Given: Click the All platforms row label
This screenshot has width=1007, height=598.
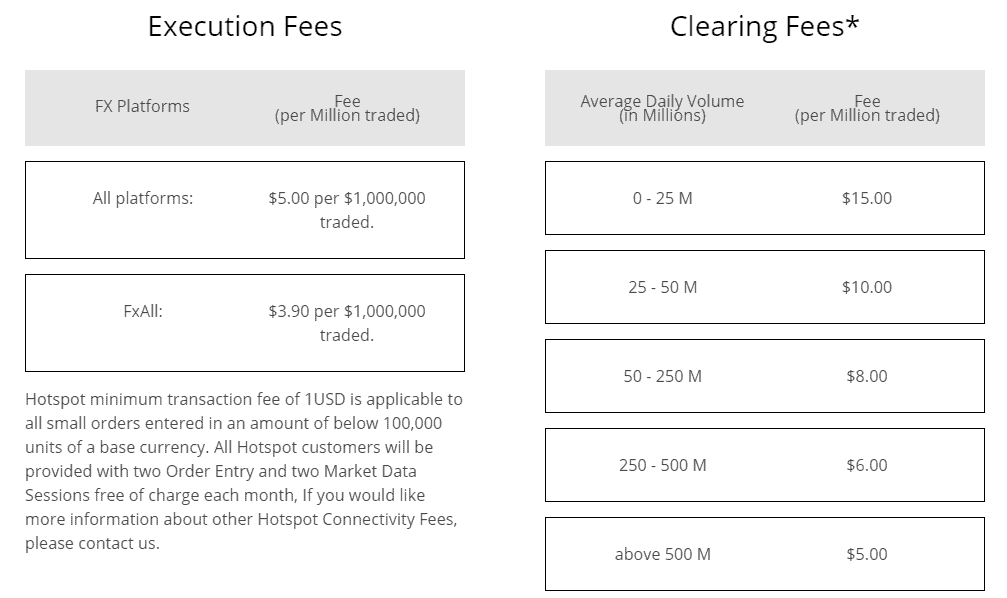Looking at the screenshot, I should click(x=143, y=198).
